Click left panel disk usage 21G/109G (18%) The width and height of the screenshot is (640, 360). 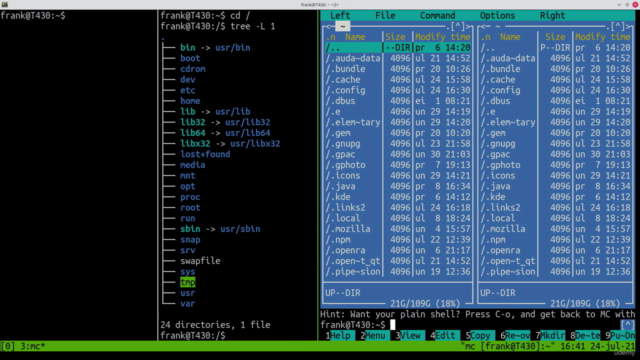point(425,304)
